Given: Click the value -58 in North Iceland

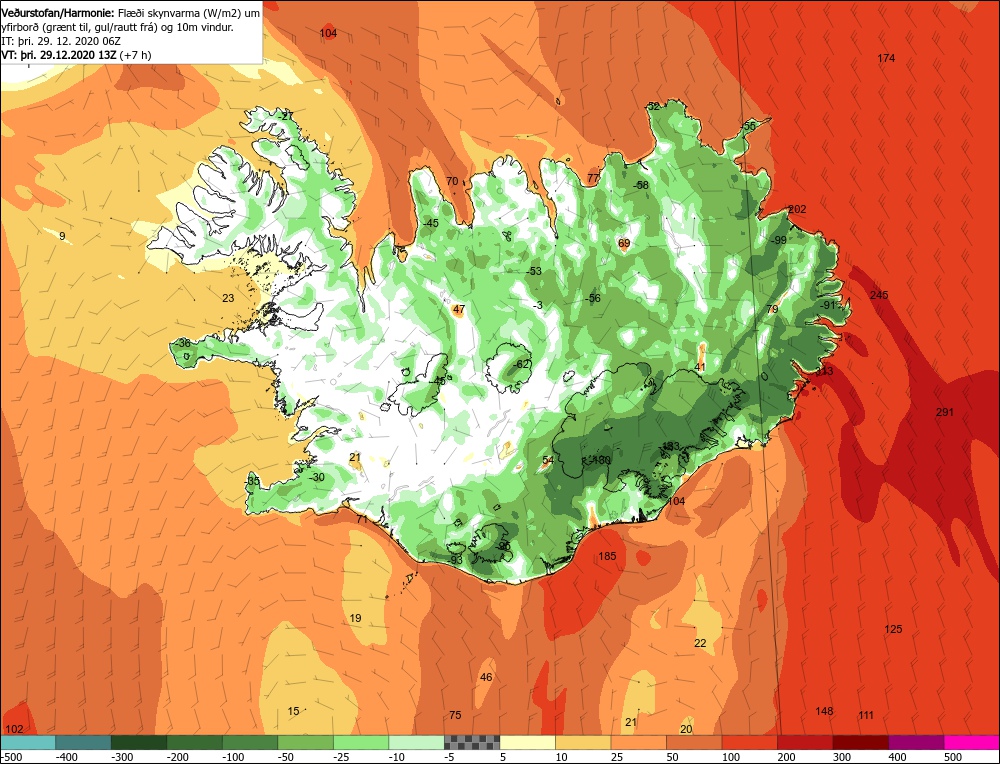Looking at the screenshot, I should click(640, 185).
